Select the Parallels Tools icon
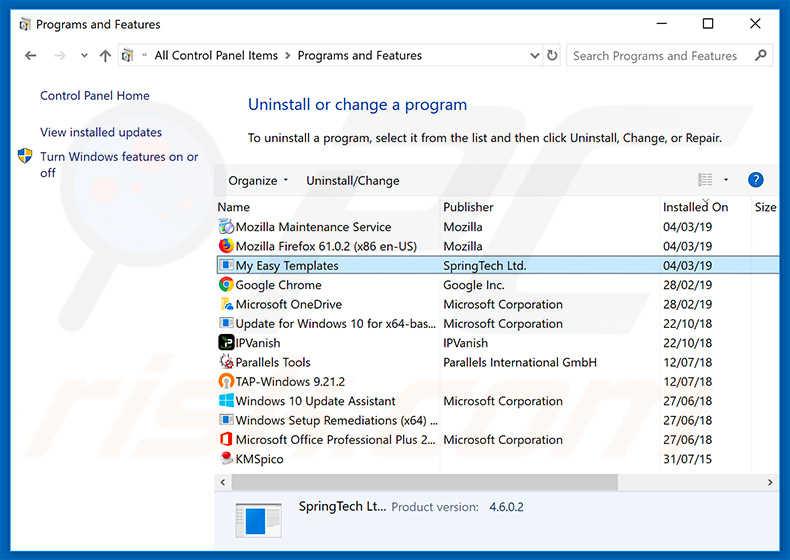 click(x=226, y=361)
